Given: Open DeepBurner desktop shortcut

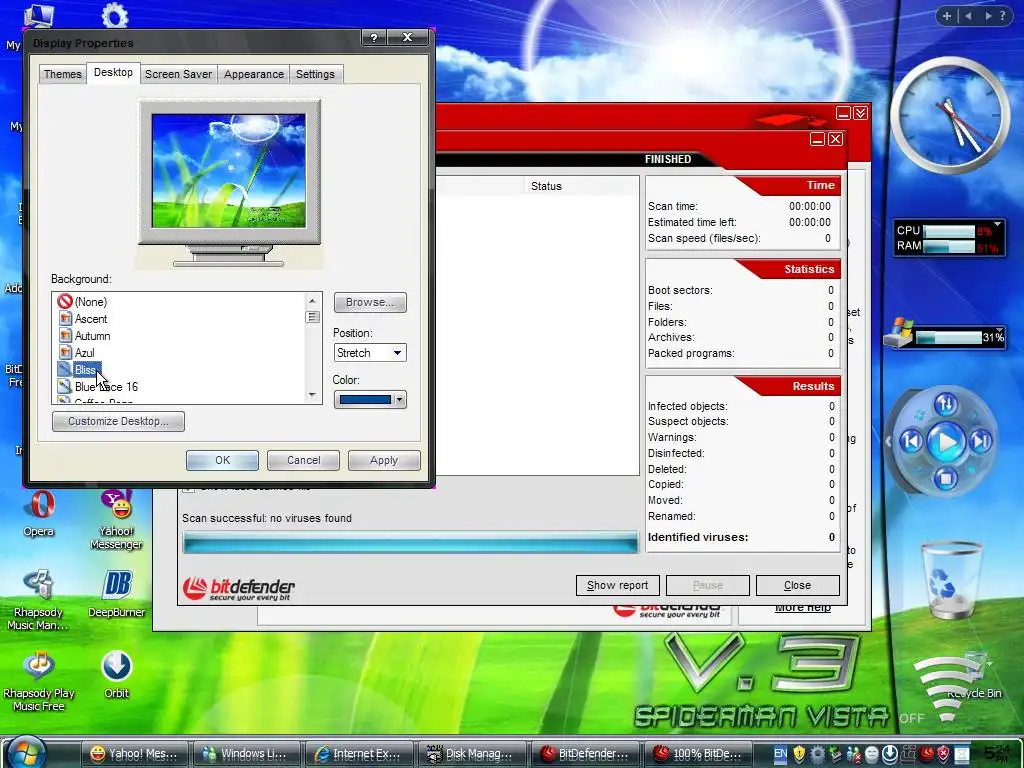Looking at the screenshot, I should (x=117, y=593).
